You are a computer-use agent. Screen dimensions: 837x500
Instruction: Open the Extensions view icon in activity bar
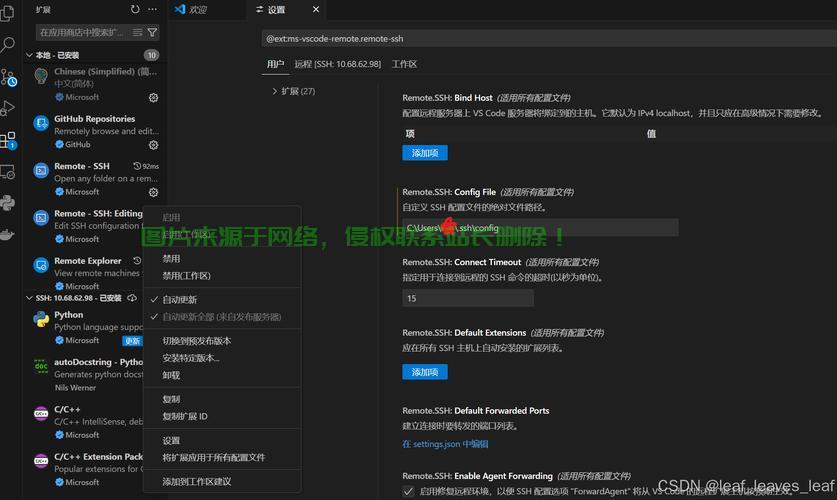[8, 140]
